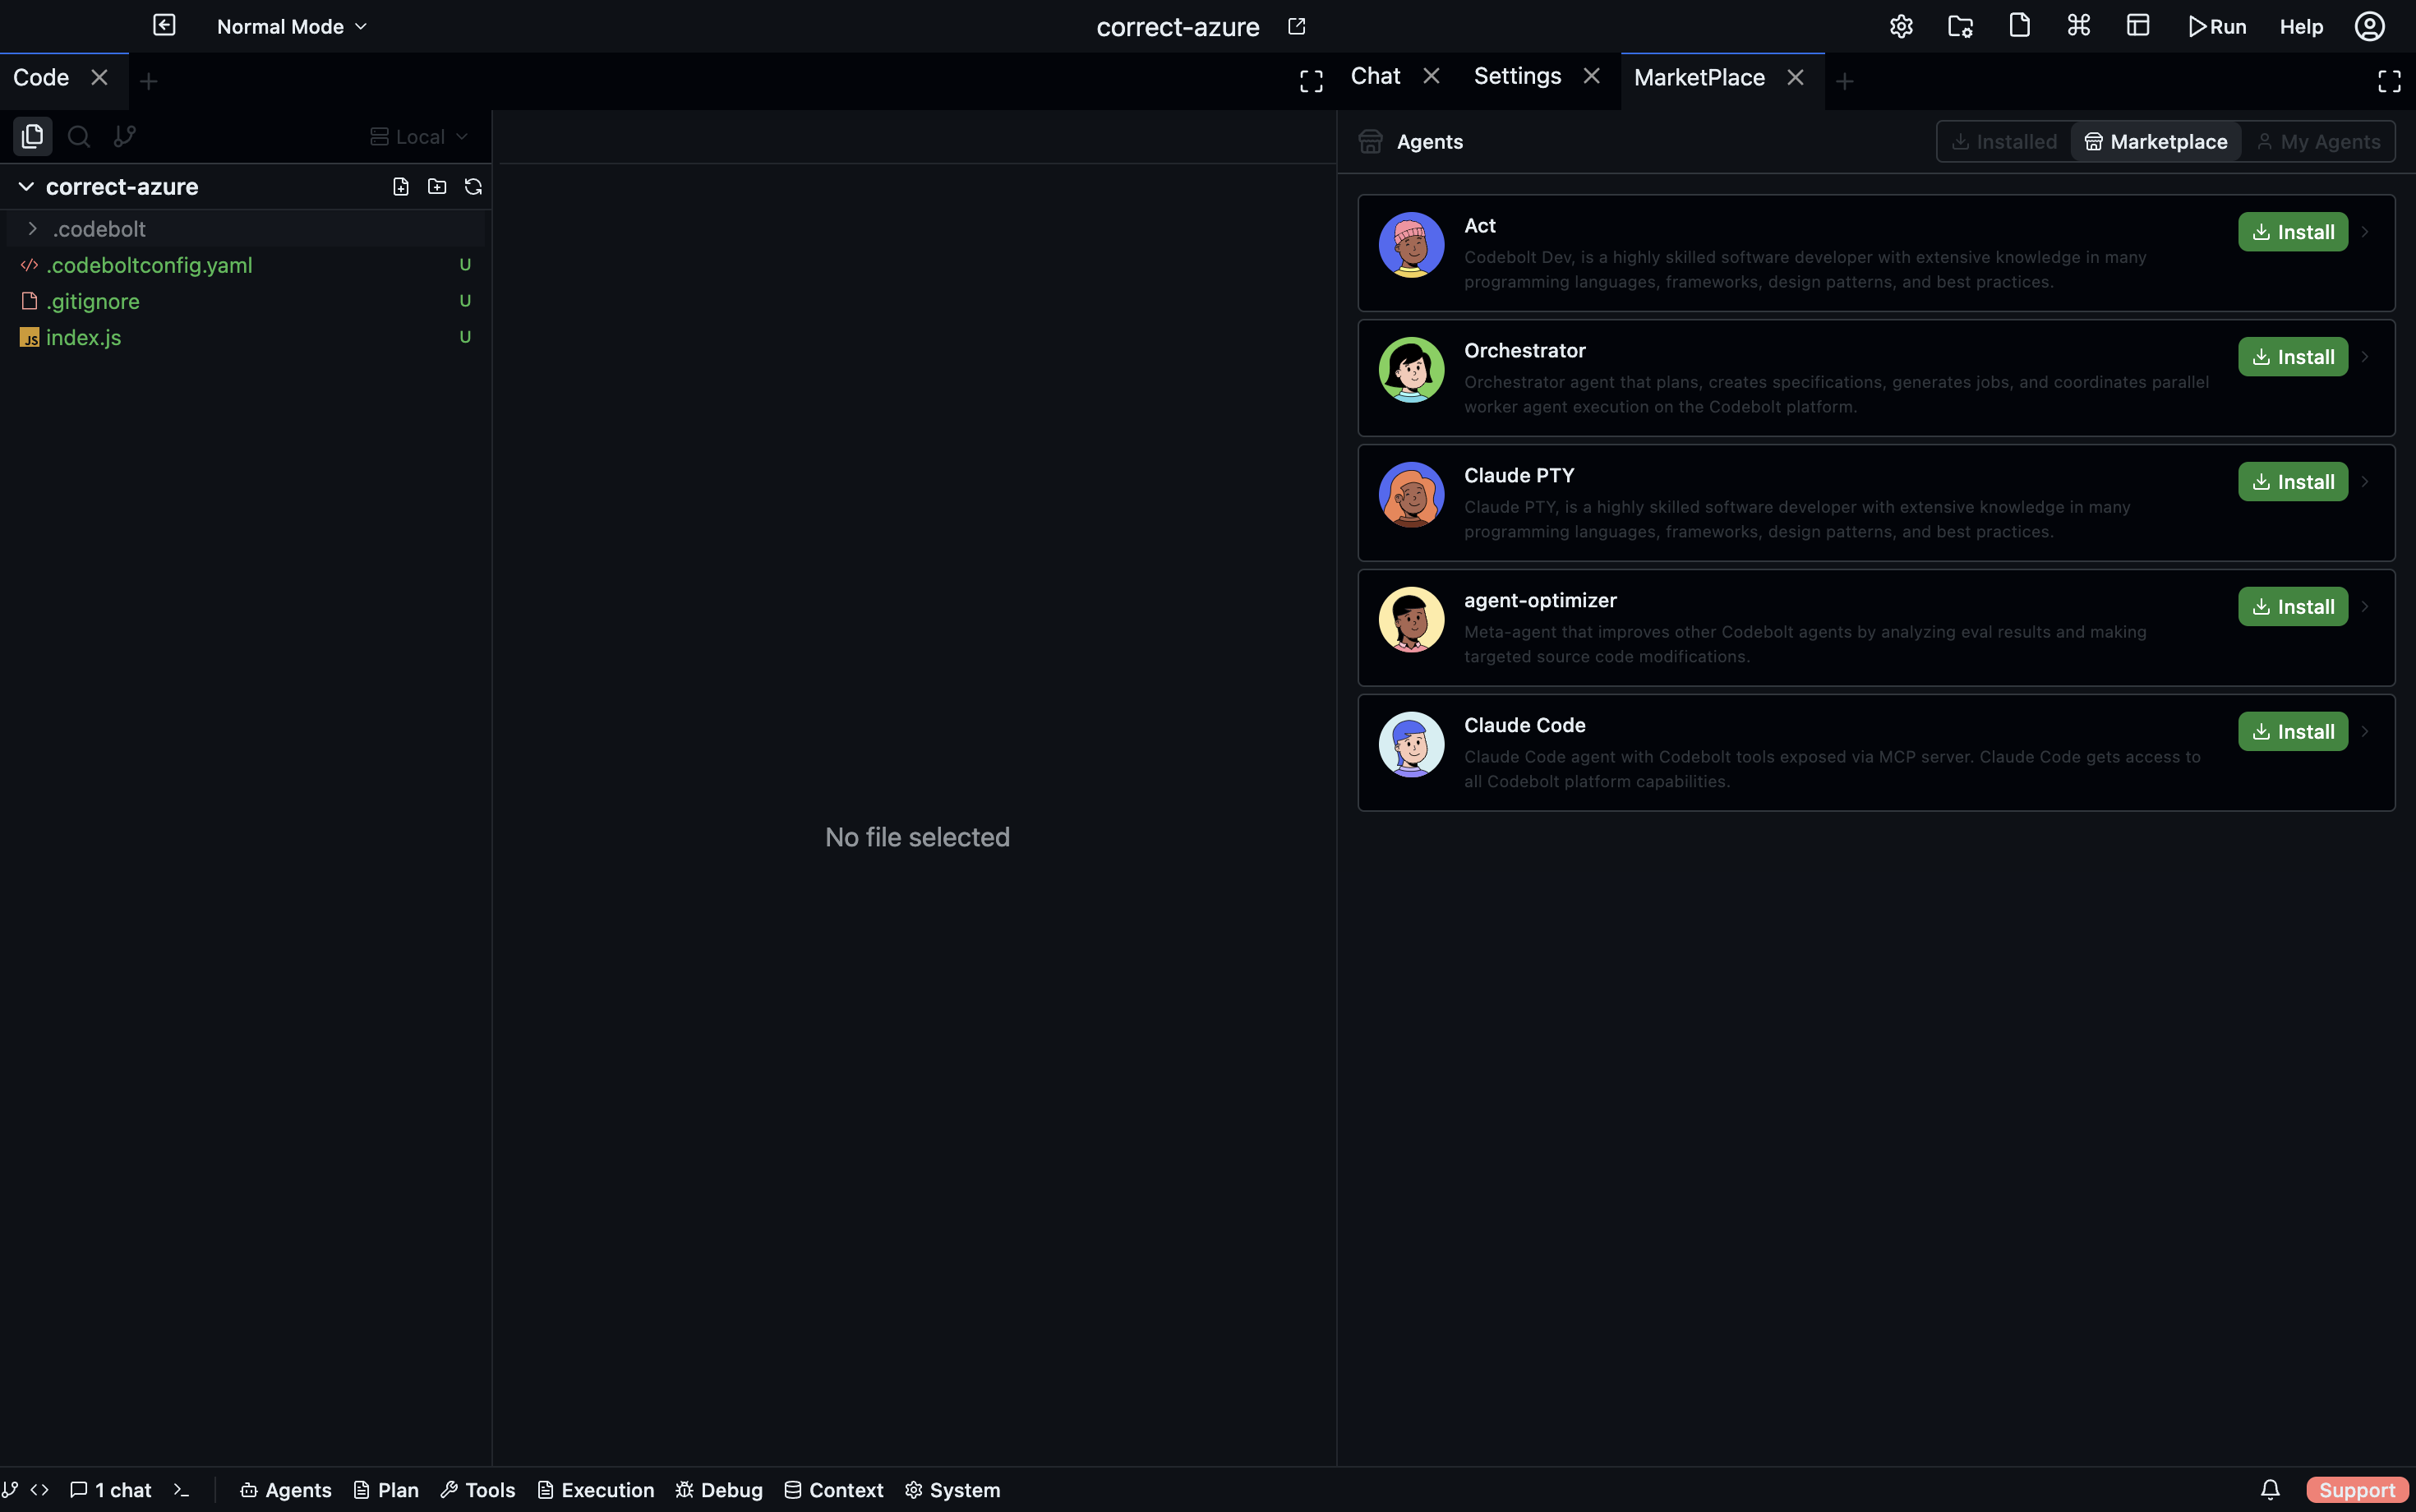Open the Normal Mode dropdown

coord(292,27)
